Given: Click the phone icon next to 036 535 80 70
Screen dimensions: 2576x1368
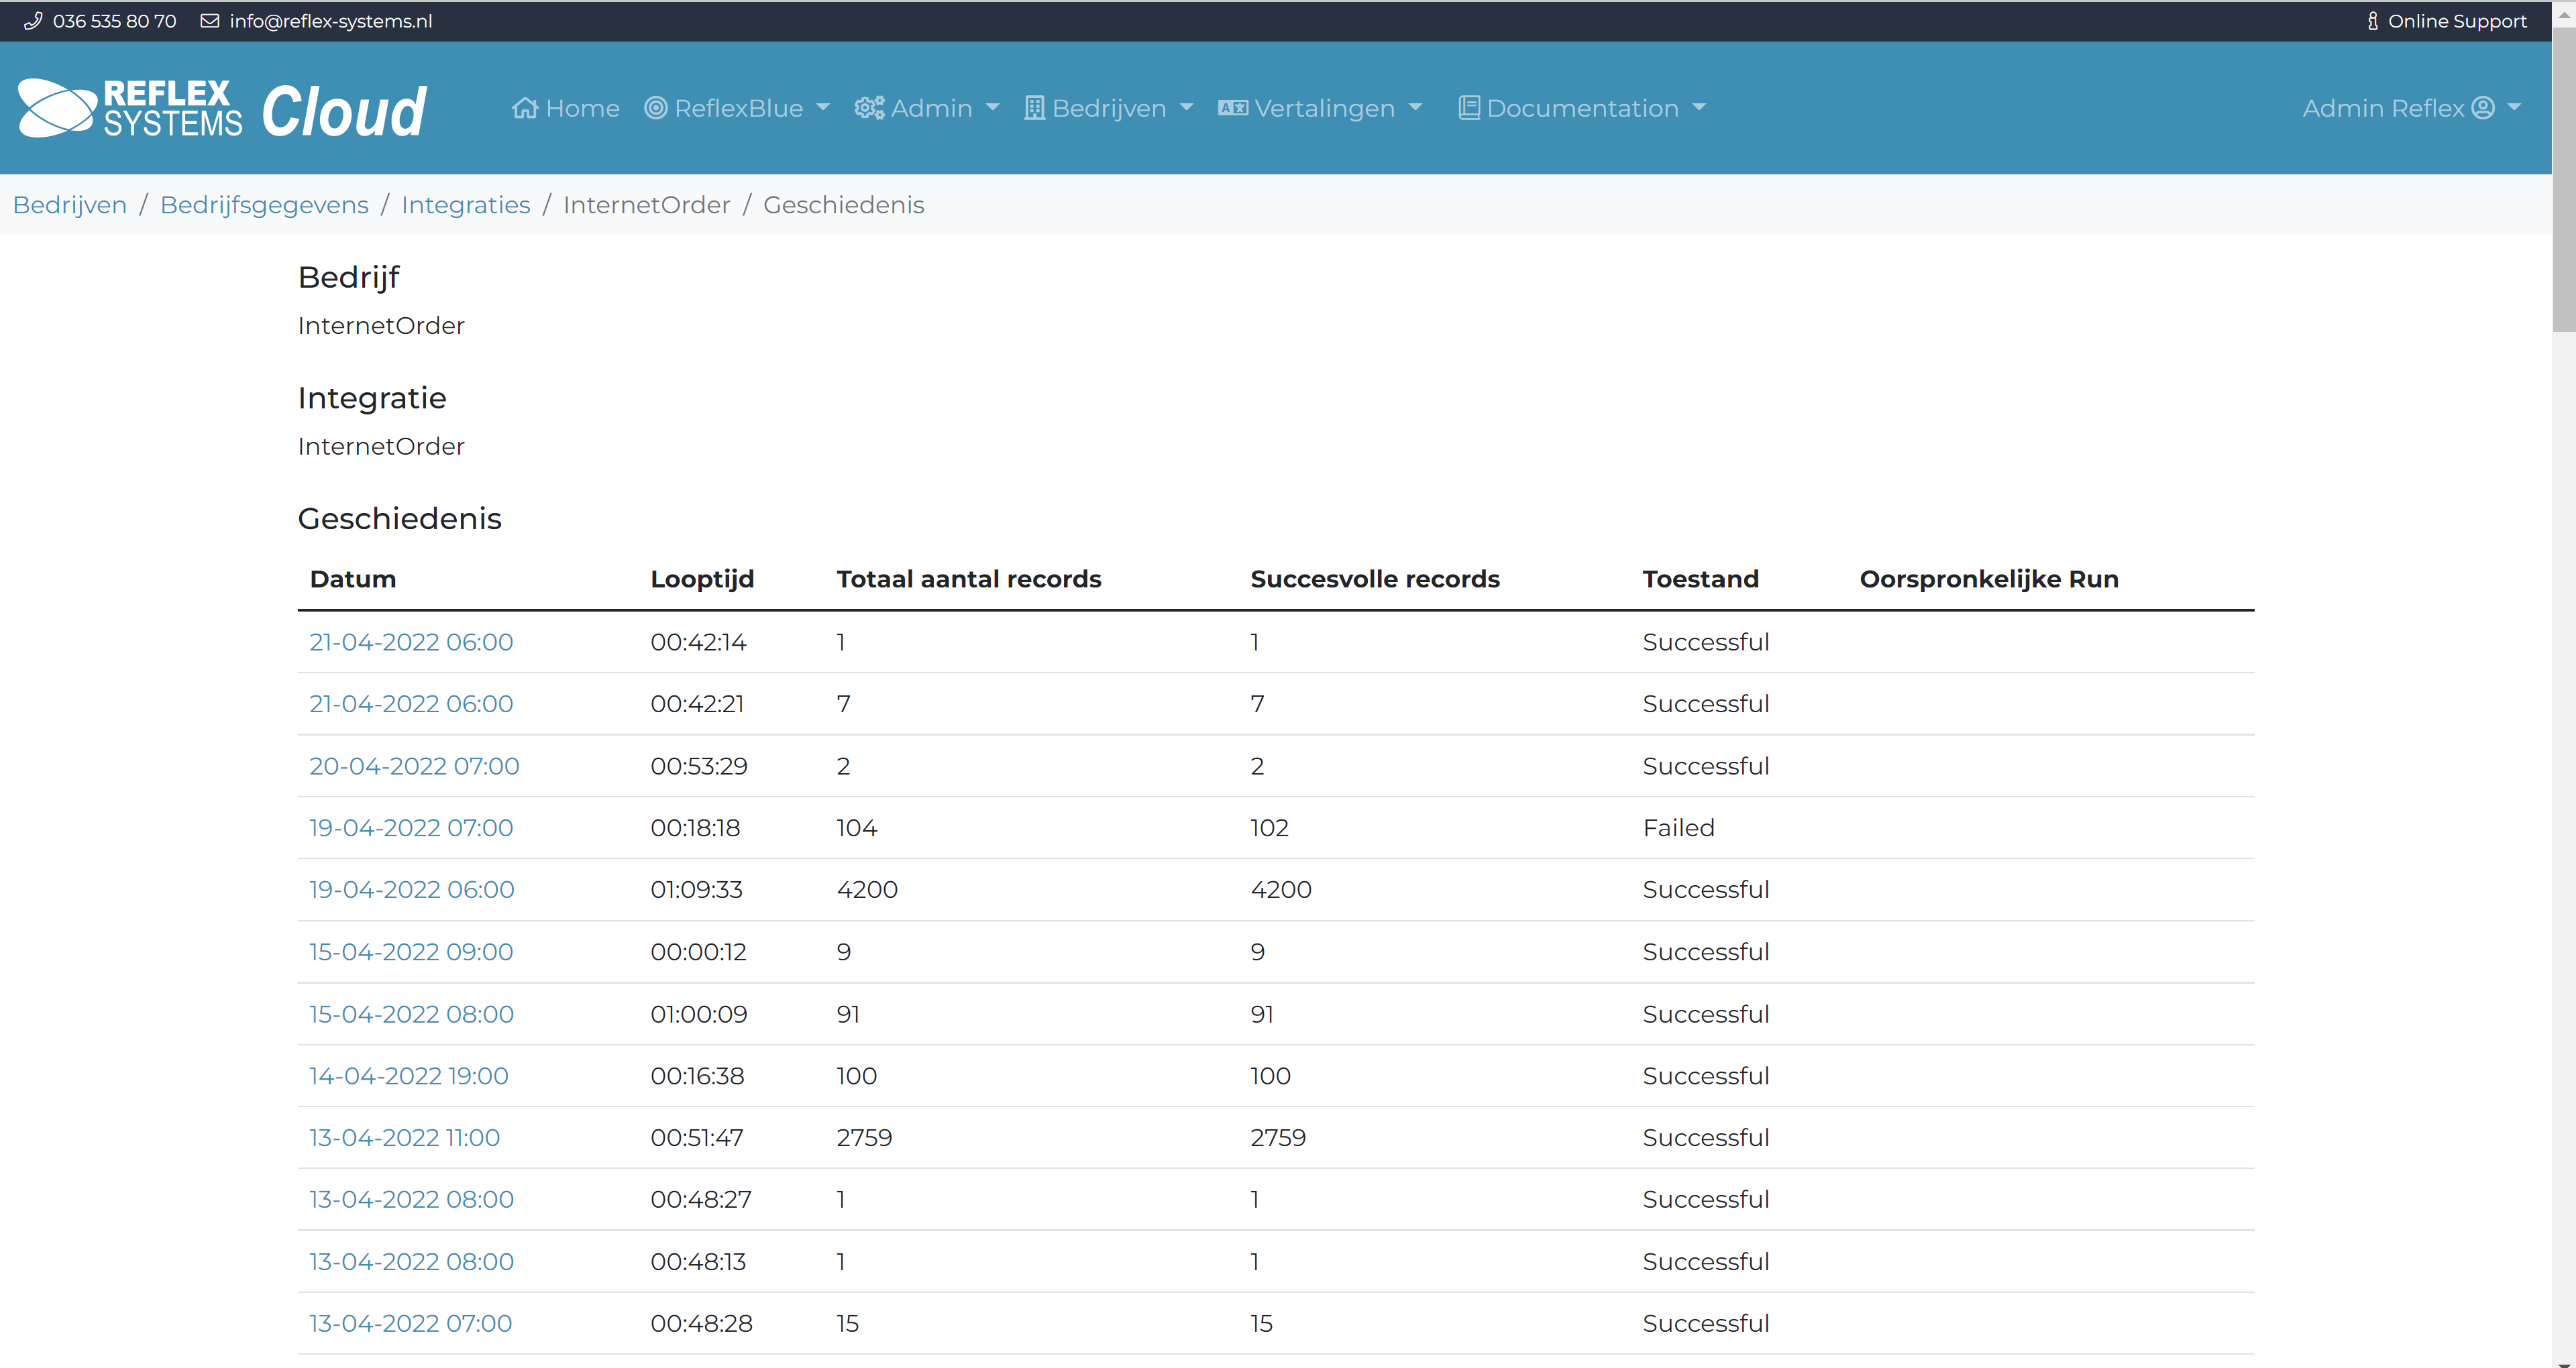Looking at the screenshot, I should [x=34, y=20].
